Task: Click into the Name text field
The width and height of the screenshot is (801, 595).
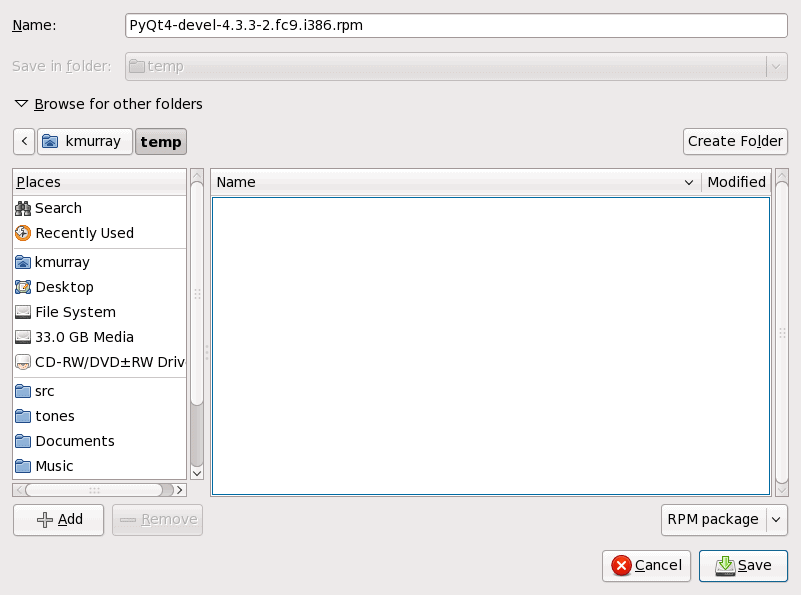Action: click(x=458, y=25)
